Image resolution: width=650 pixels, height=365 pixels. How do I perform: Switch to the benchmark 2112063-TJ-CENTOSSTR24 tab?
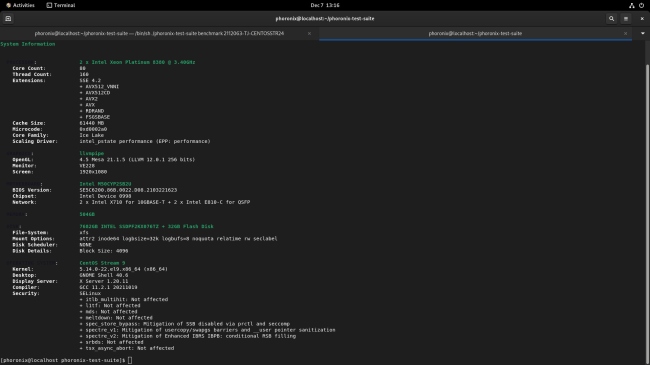[159, 33]
